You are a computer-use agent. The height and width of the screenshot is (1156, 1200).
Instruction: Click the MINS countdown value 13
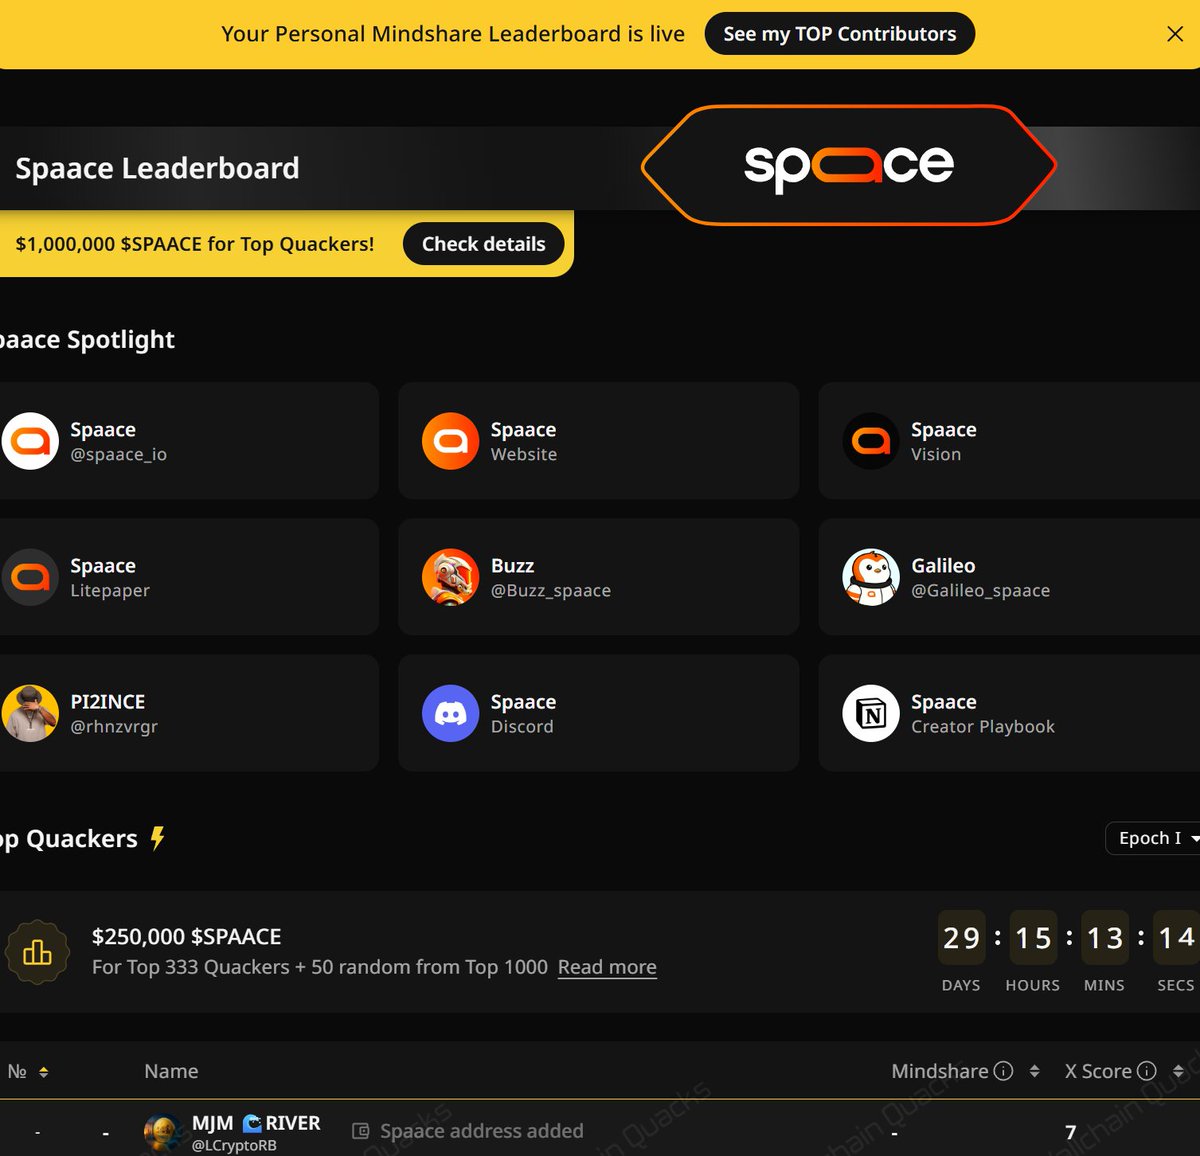[1106, 938]
